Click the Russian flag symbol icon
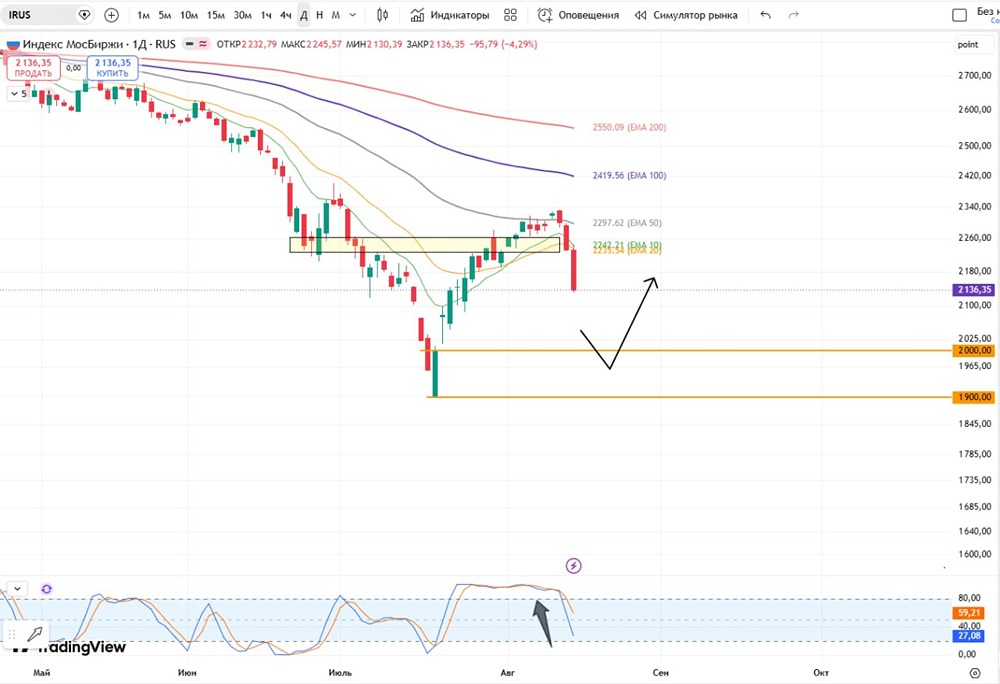 13,44
